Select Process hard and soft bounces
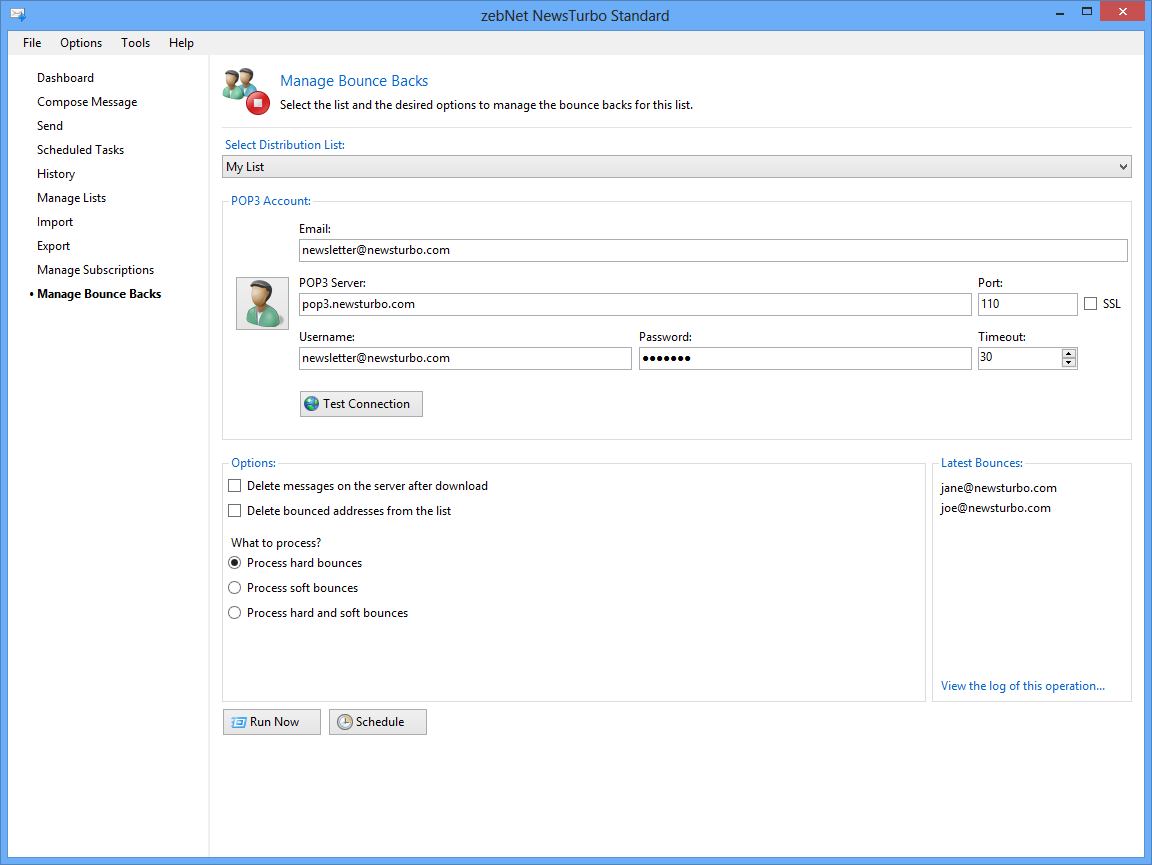Screen dimensions: 1152x865 [x=235, y=613]
